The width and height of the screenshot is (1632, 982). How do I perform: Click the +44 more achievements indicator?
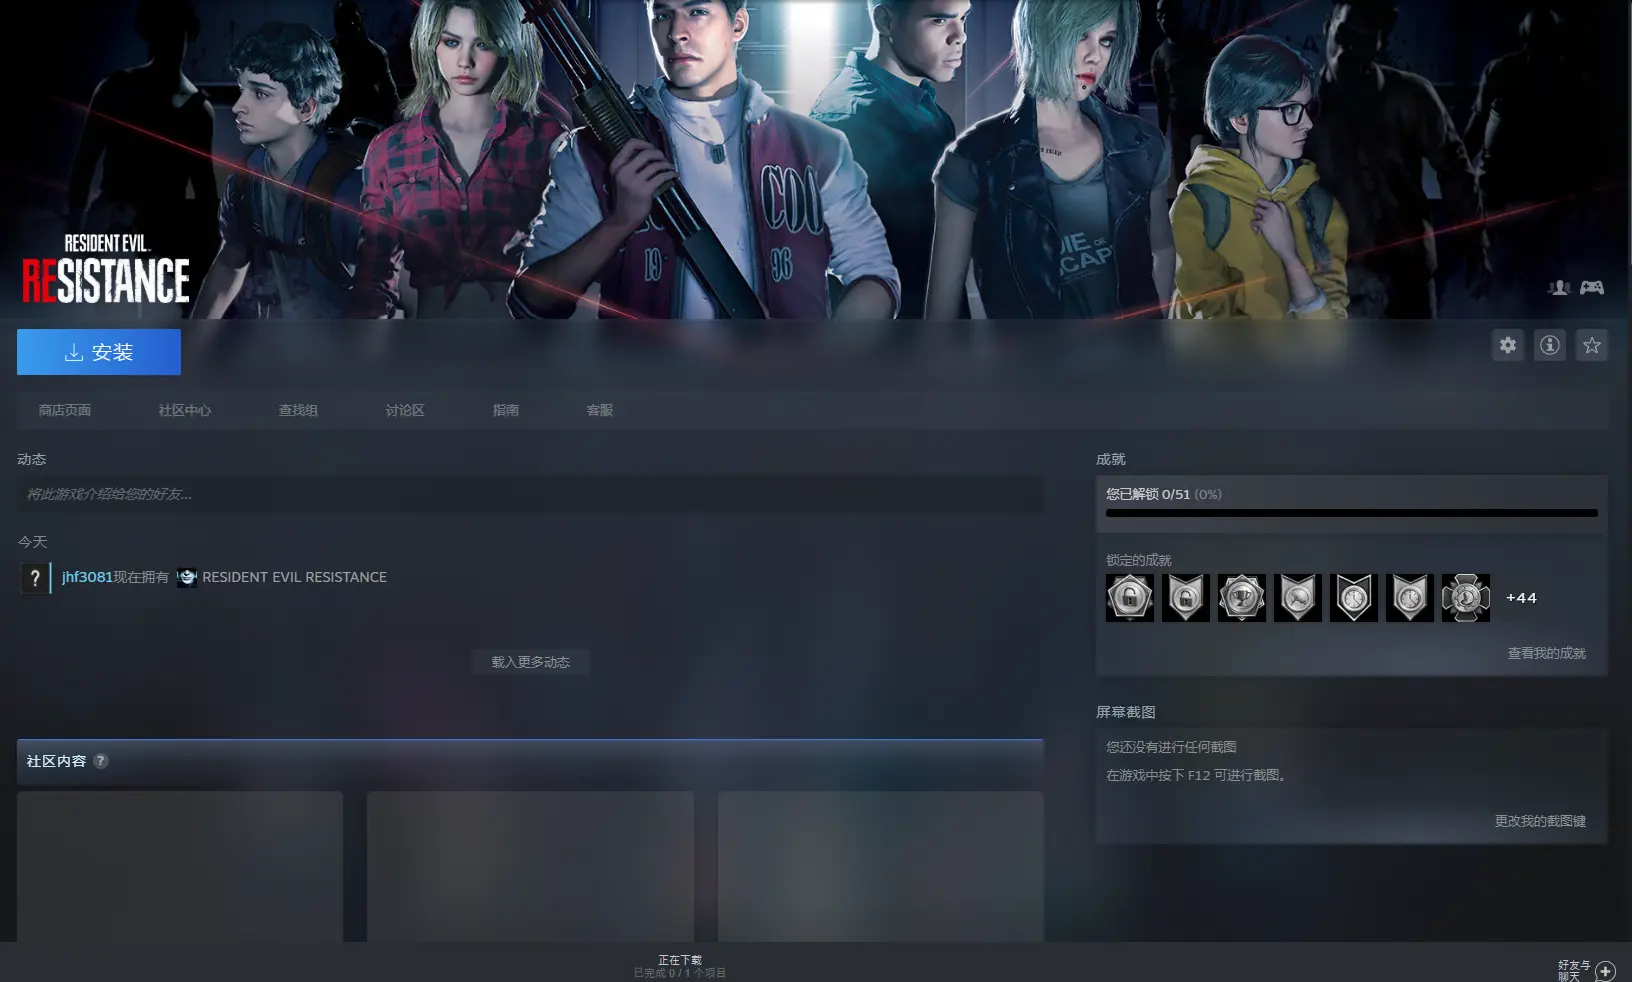(1521, 598)
